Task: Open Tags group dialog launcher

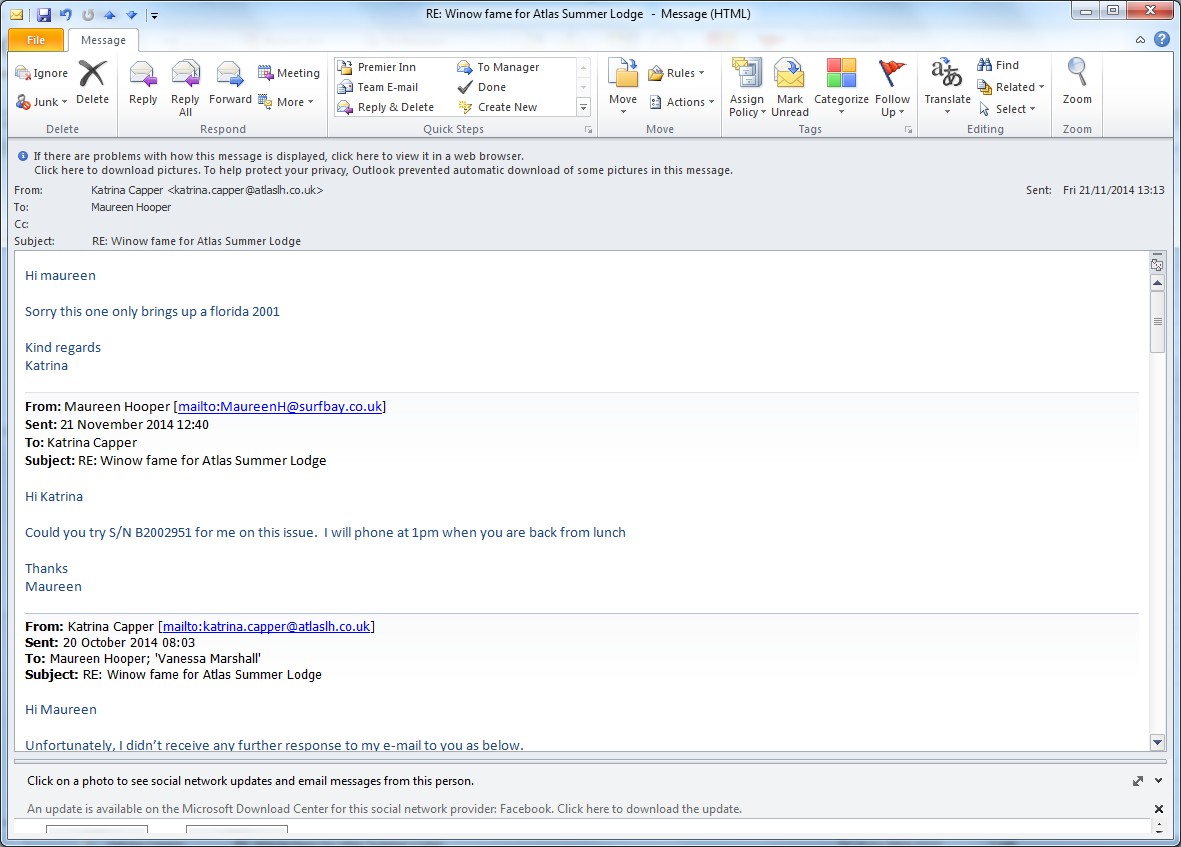Action: tap(908, 130)
